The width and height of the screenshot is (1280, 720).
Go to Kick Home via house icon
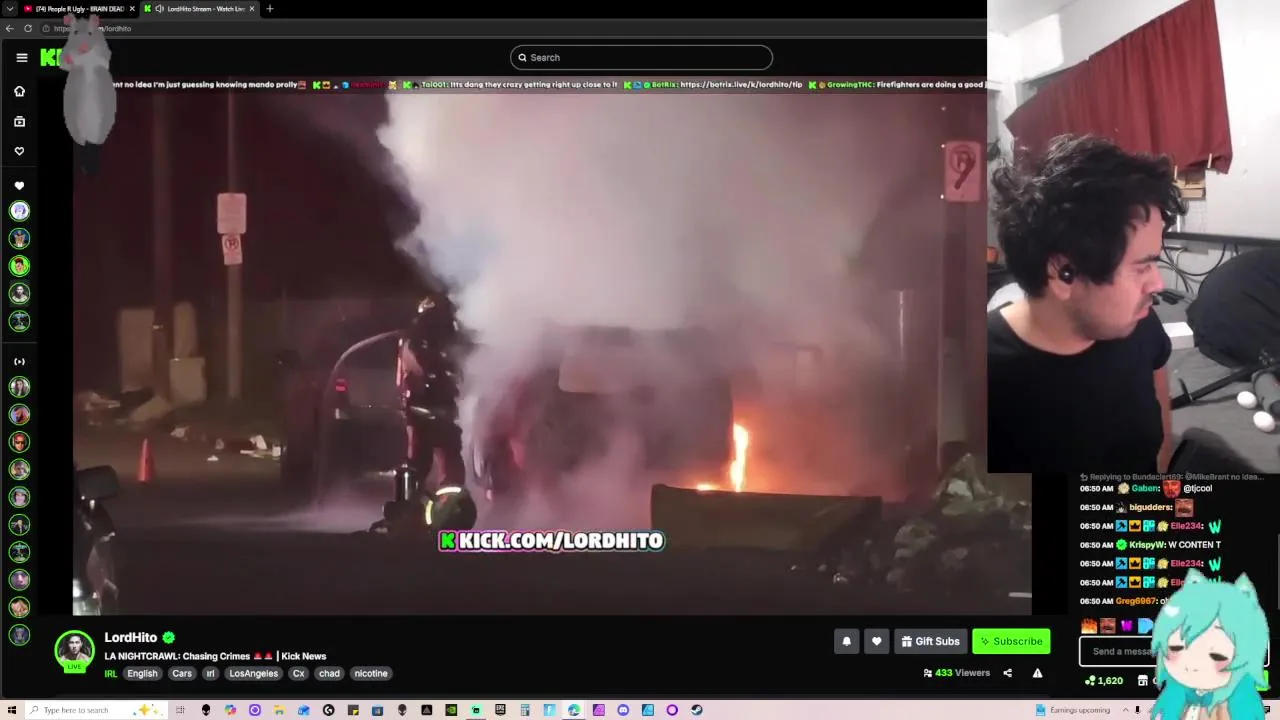coord(19,91)
